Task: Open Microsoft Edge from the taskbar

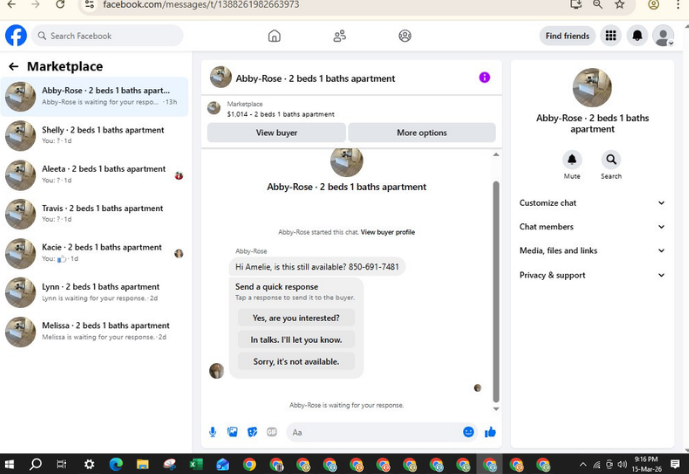Action: tap(116, 464)
